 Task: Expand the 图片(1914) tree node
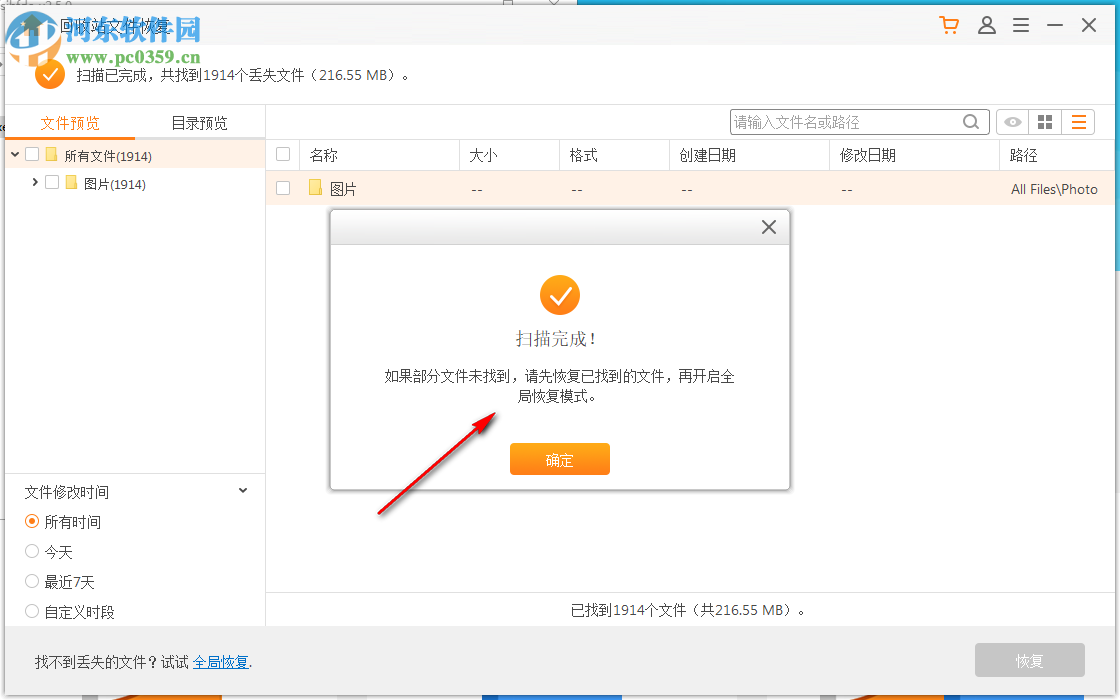35,183
